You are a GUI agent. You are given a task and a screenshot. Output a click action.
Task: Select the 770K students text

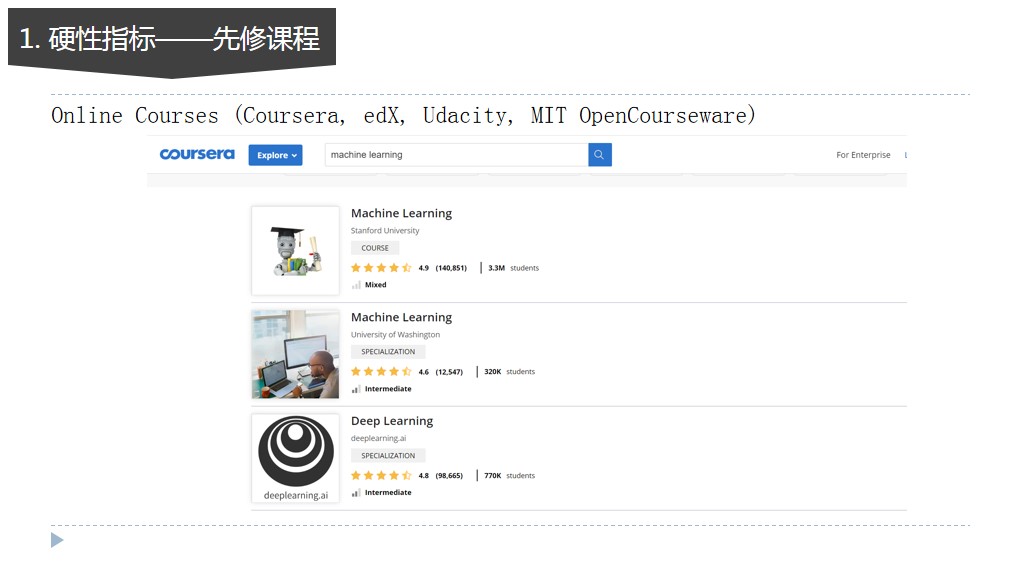509,476
